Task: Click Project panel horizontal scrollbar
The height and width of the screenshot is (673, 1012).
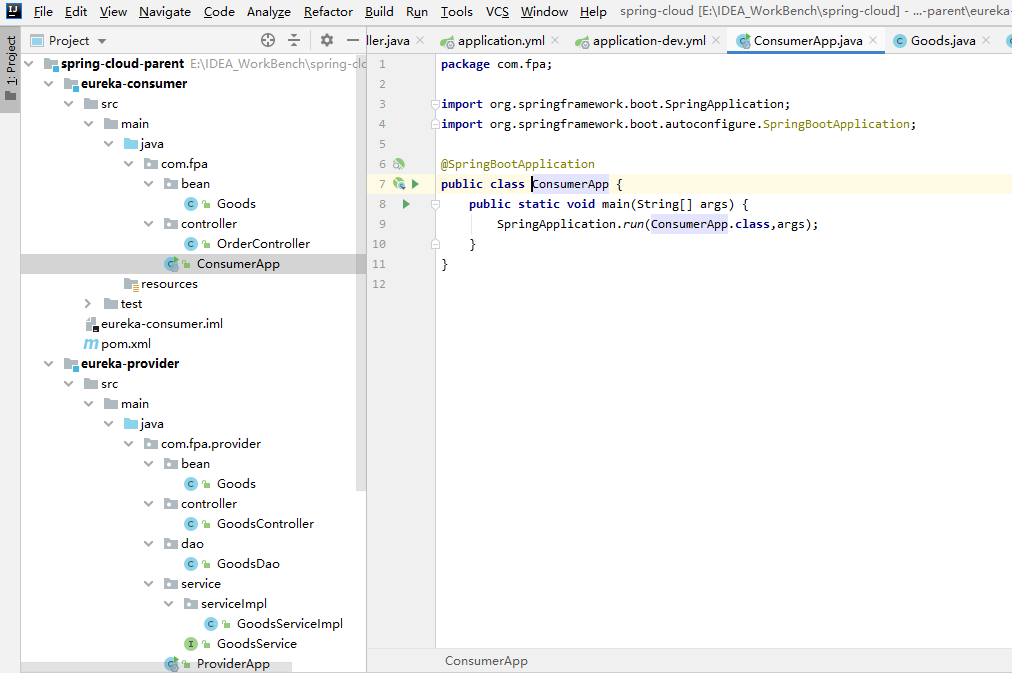Action: point(157,667)
